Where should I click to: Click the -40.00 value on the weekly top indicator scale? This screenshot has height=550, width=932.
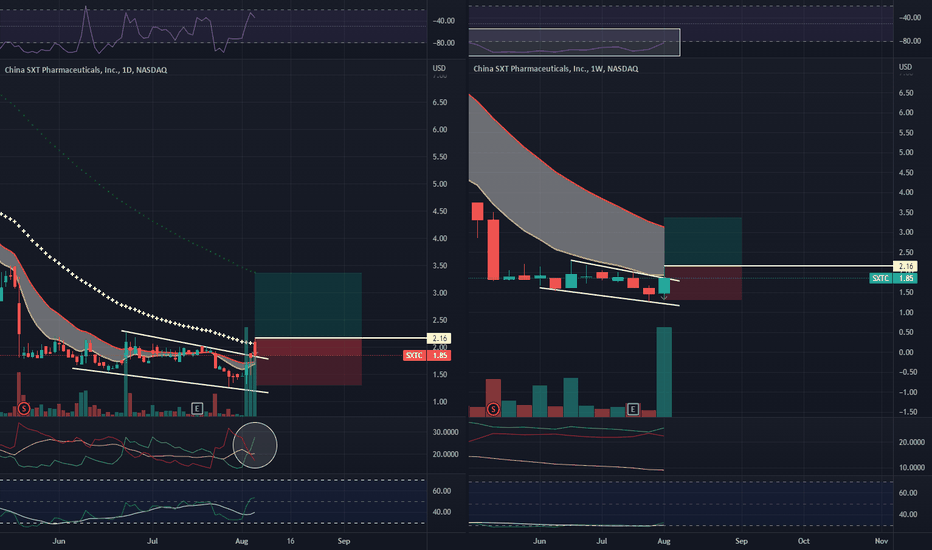tap(909, 18)
